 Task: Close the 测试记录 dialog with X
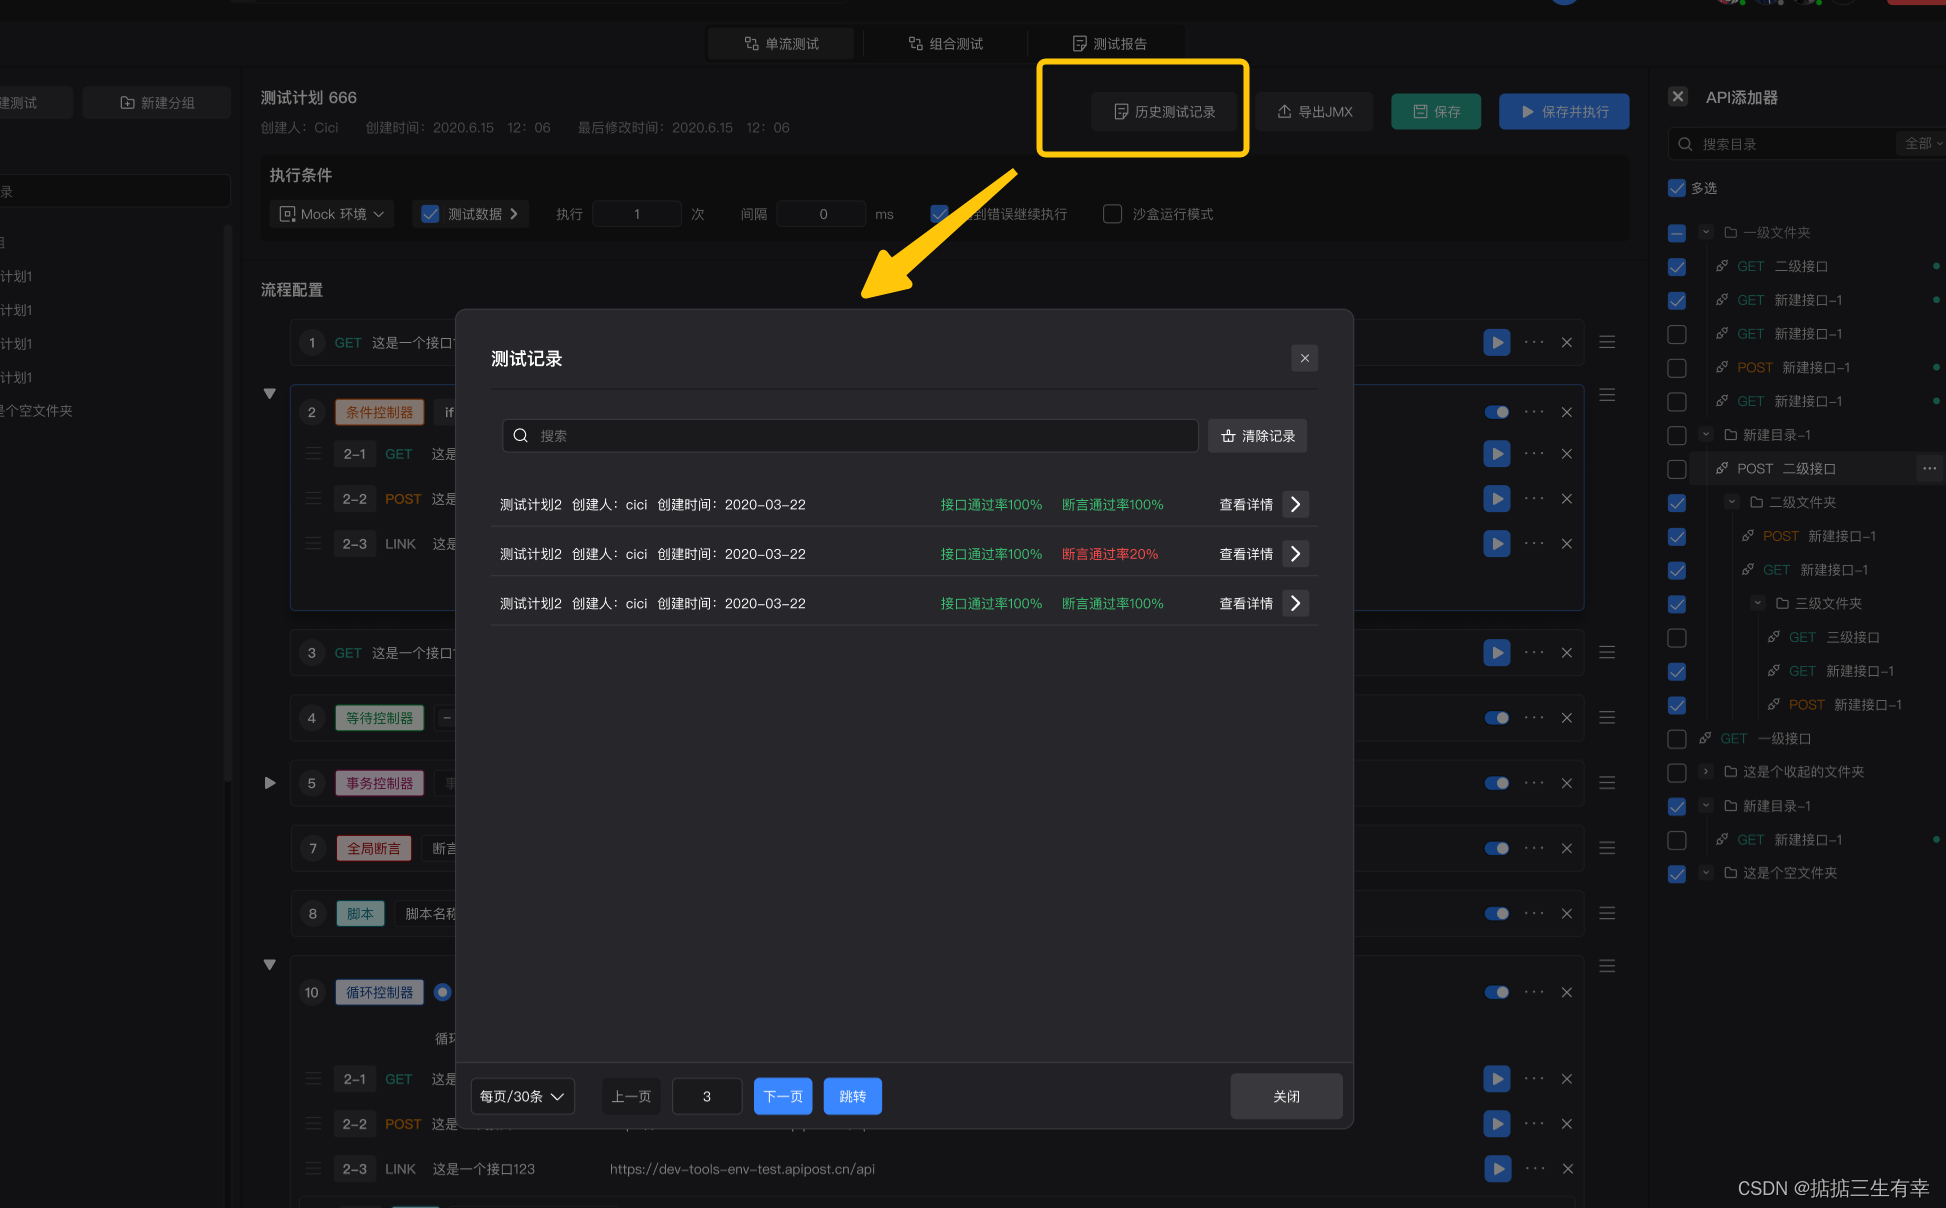tap(1304, 358)
